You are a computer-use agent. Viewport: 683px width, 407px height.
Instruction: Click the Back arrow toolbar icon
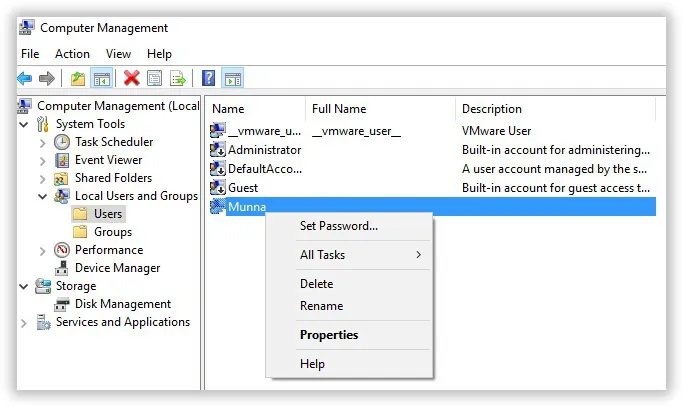pyautogui.click(x=25, y=78)
